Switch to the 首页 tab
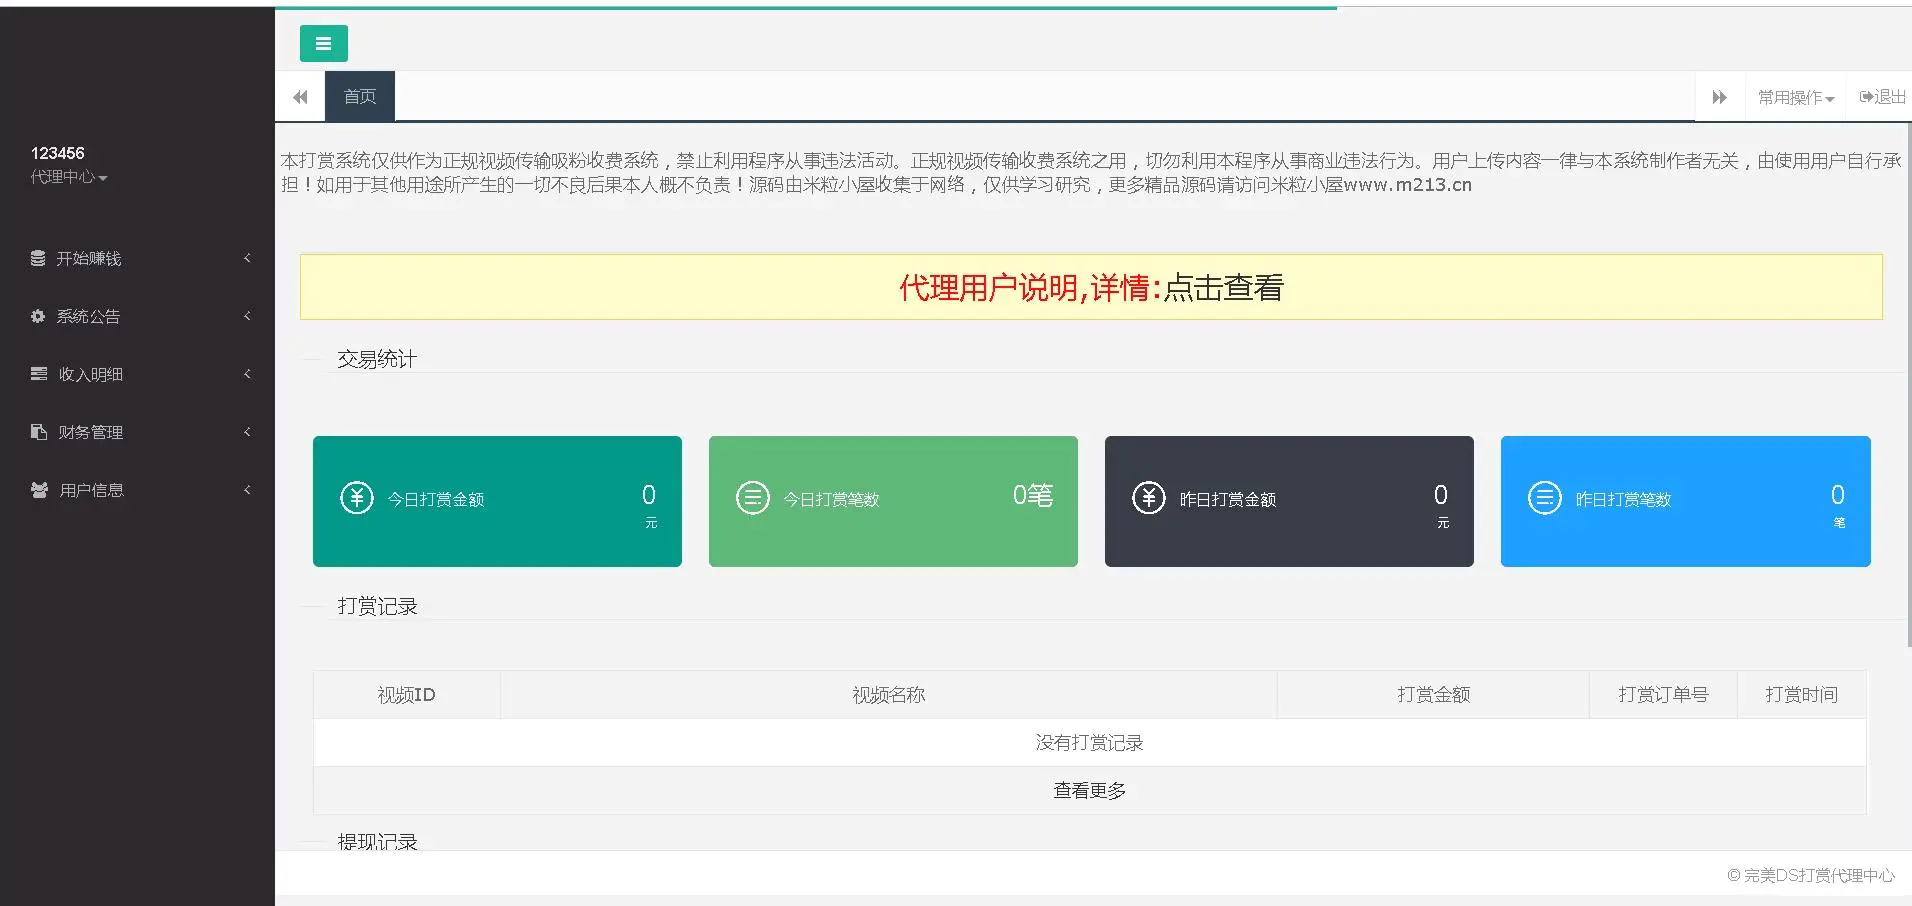 (359, 96)
